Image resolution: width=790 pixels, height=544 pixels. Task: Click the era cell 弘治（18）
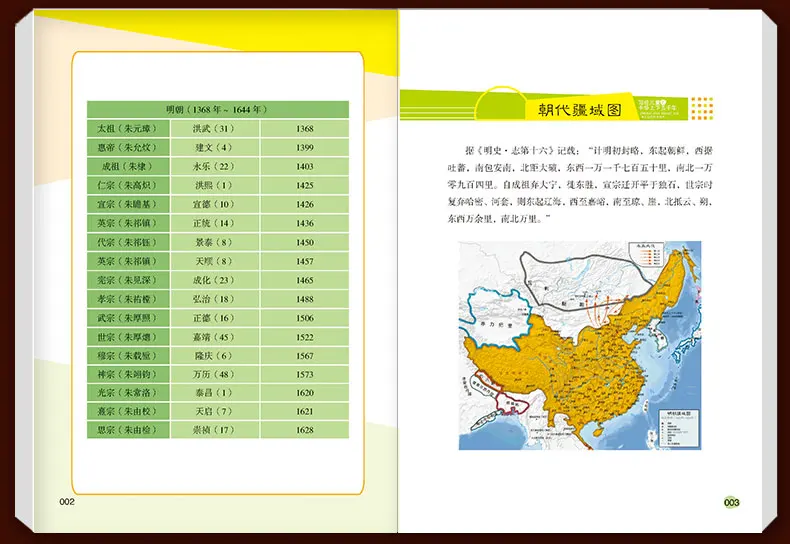pos(215,299)
